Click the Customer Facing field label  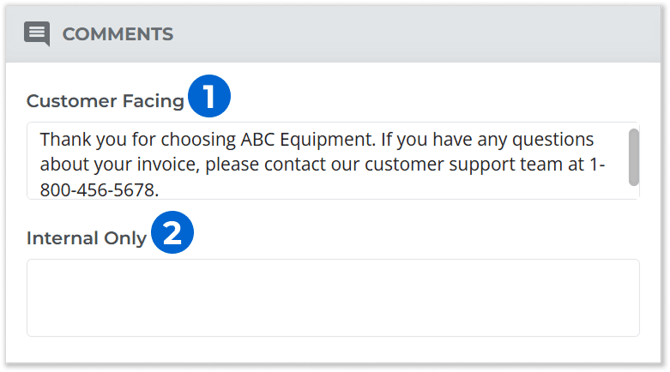pos(105,101)
